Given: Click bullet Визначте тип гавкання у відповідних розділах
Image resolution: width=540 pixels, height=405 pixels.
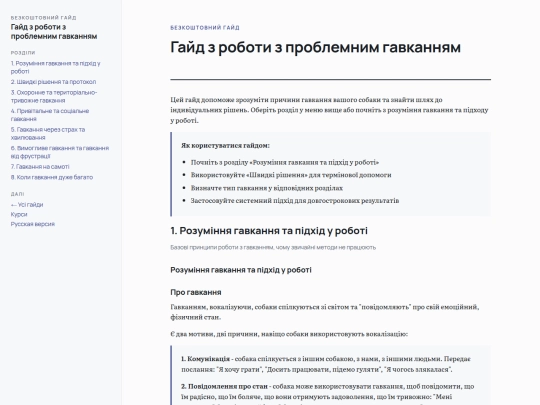Looking at the screenshot, I should point(267,188).
